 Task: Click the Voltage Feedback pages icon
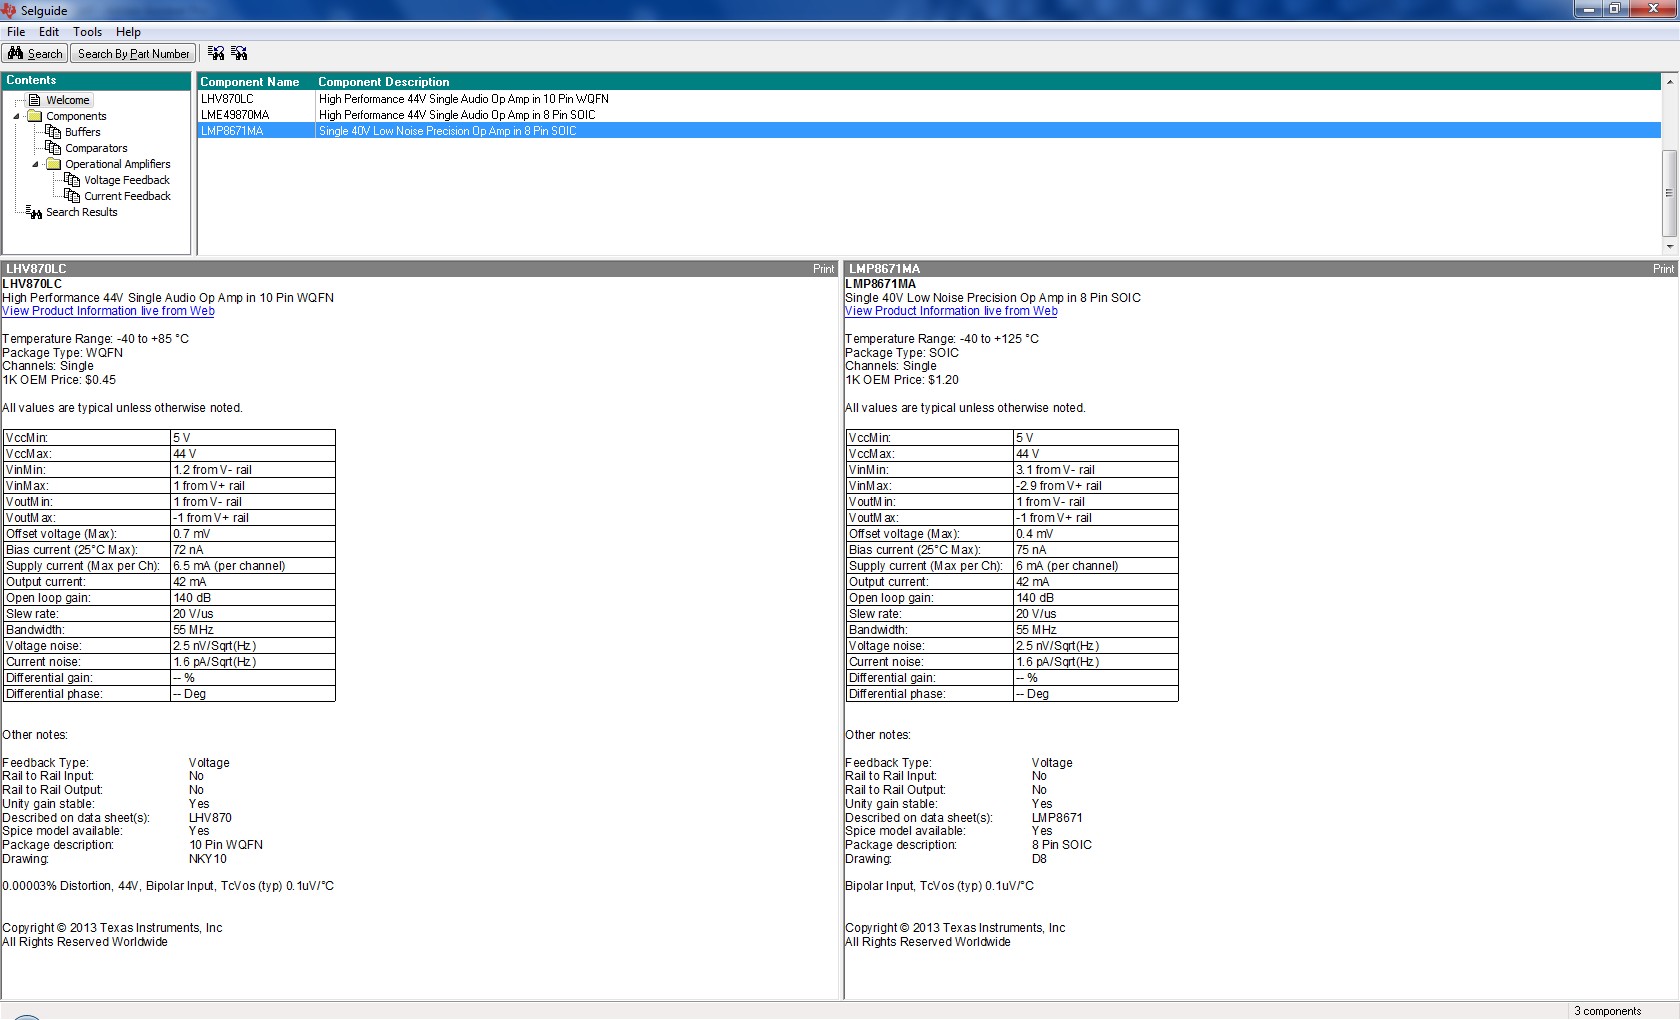coord(73,180)
